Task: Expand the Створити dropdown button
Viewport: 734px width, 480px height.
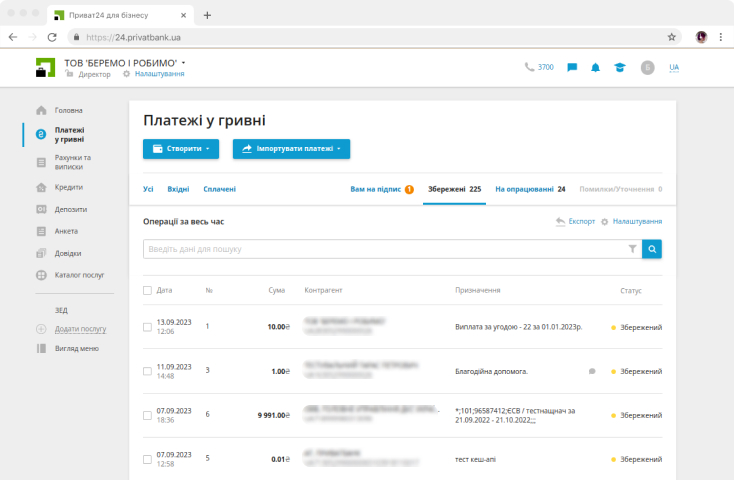Action: [180, 149]
